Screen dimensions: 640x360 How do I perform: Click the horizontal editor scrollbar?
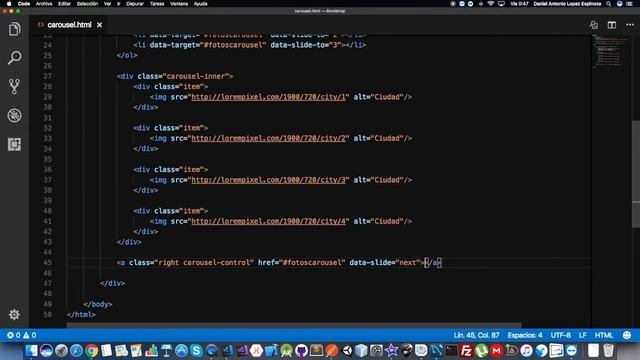point(294,325)
